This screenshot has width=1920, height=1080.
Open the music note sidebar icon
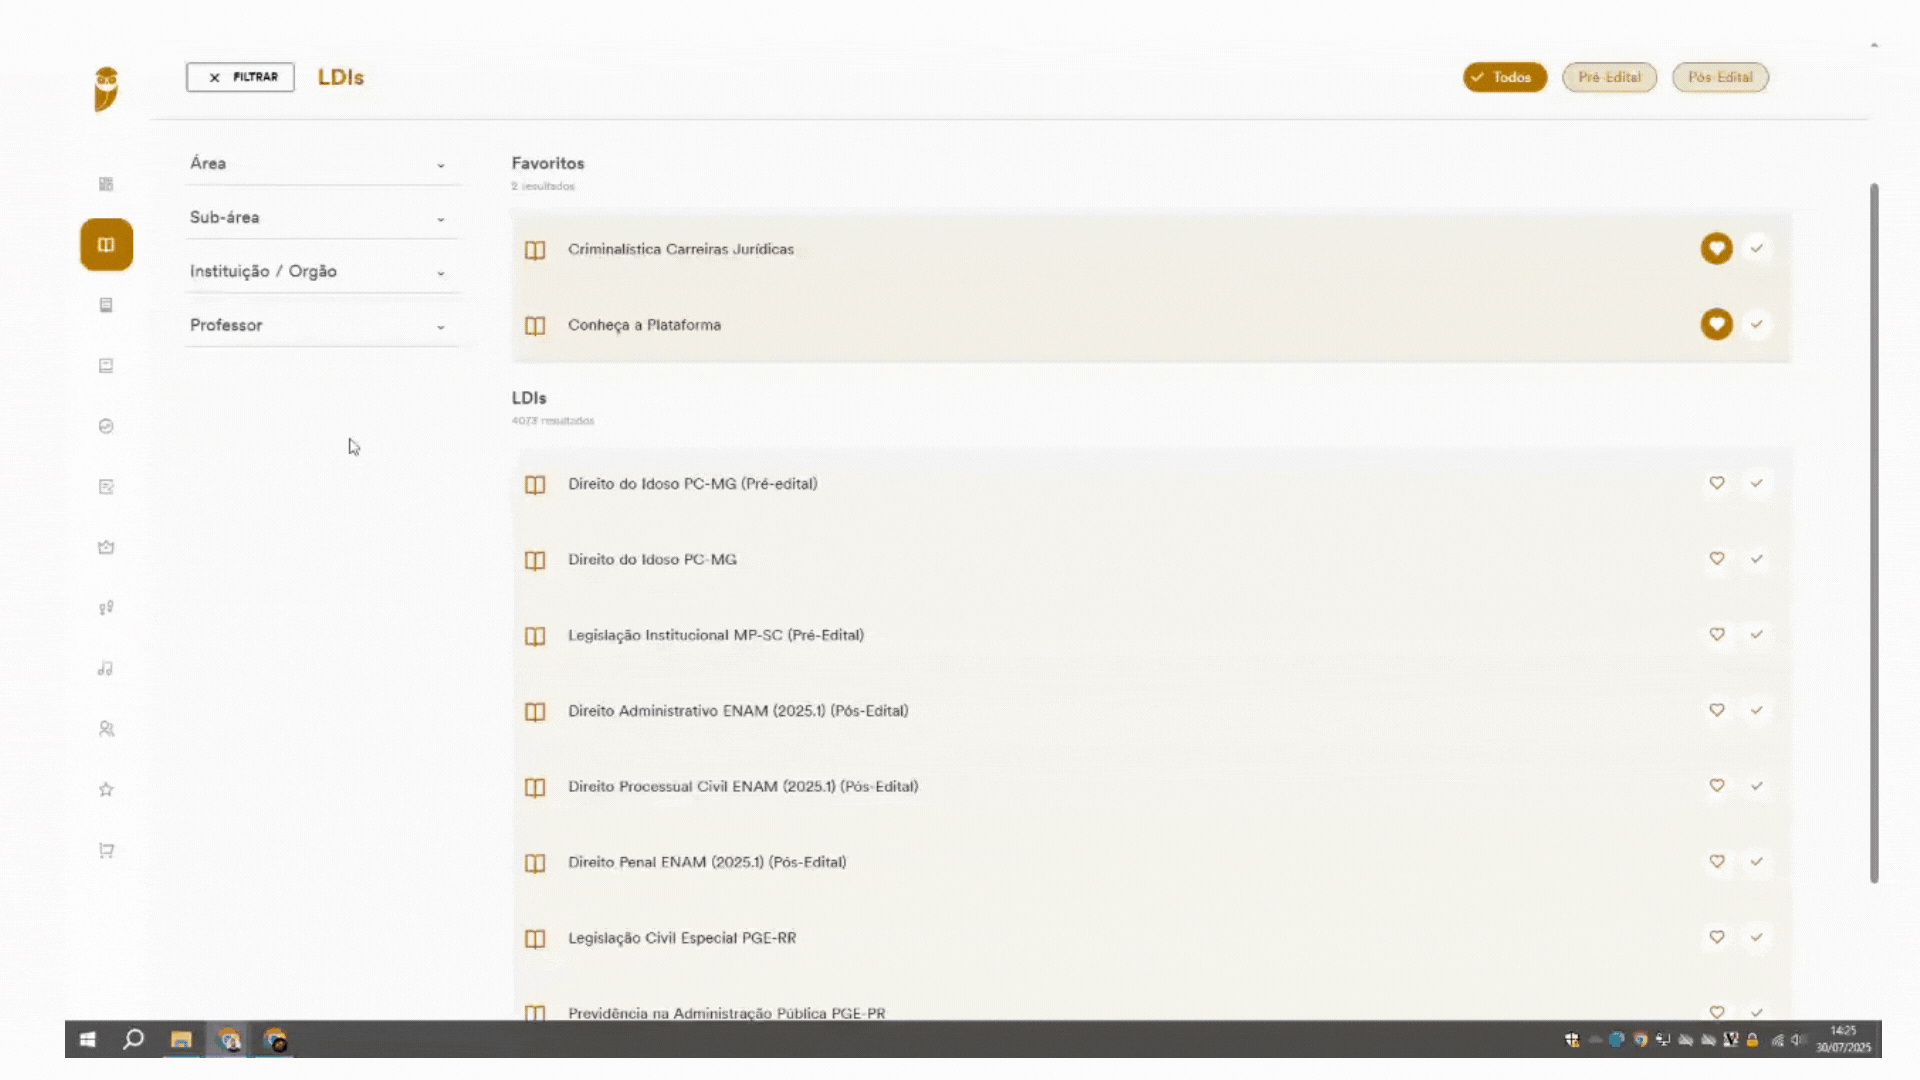106,668
